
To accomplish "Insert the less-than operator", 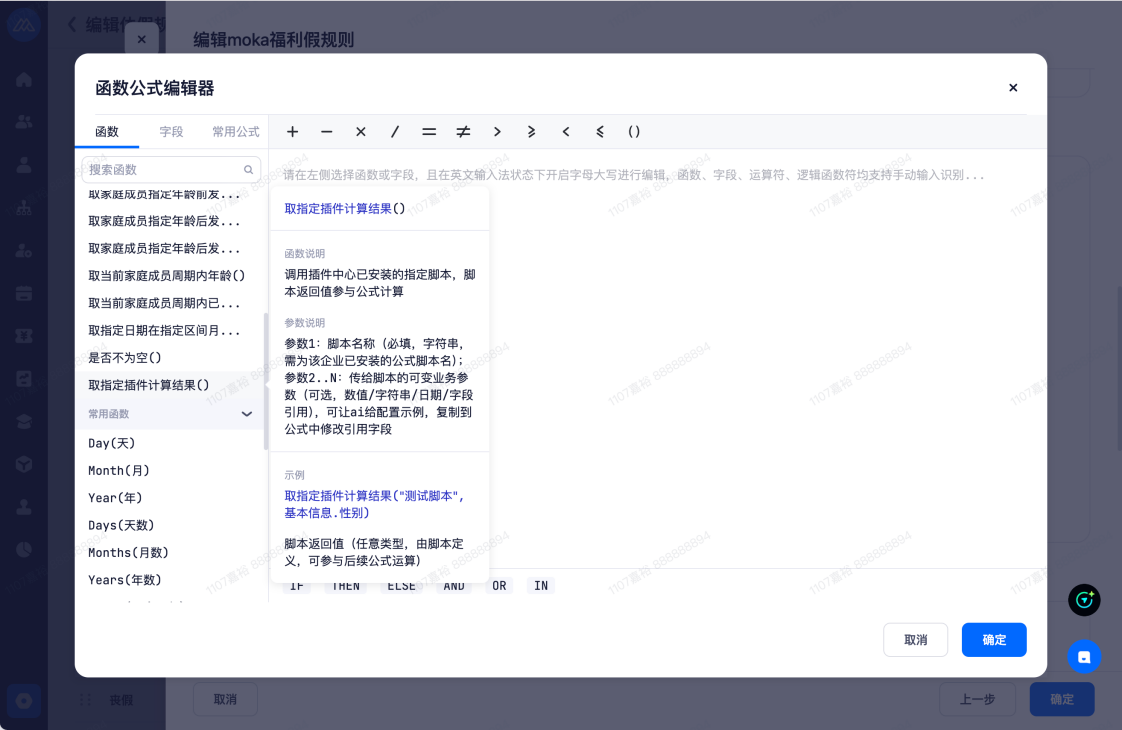I will click(565, 132).
